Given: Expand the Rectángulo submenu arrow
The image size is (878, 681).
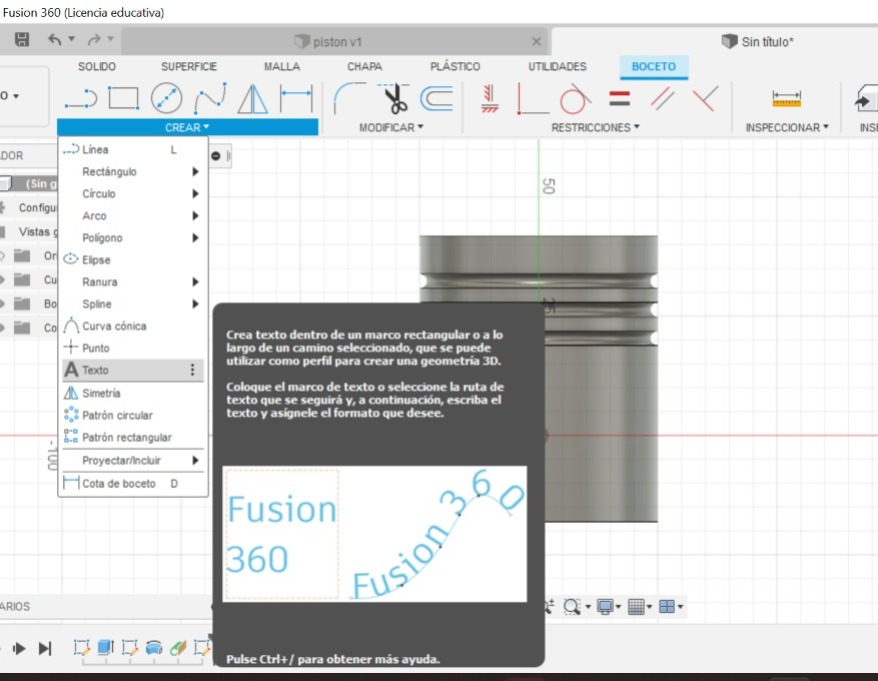Looking at the screenshot, I should [195, 171].
